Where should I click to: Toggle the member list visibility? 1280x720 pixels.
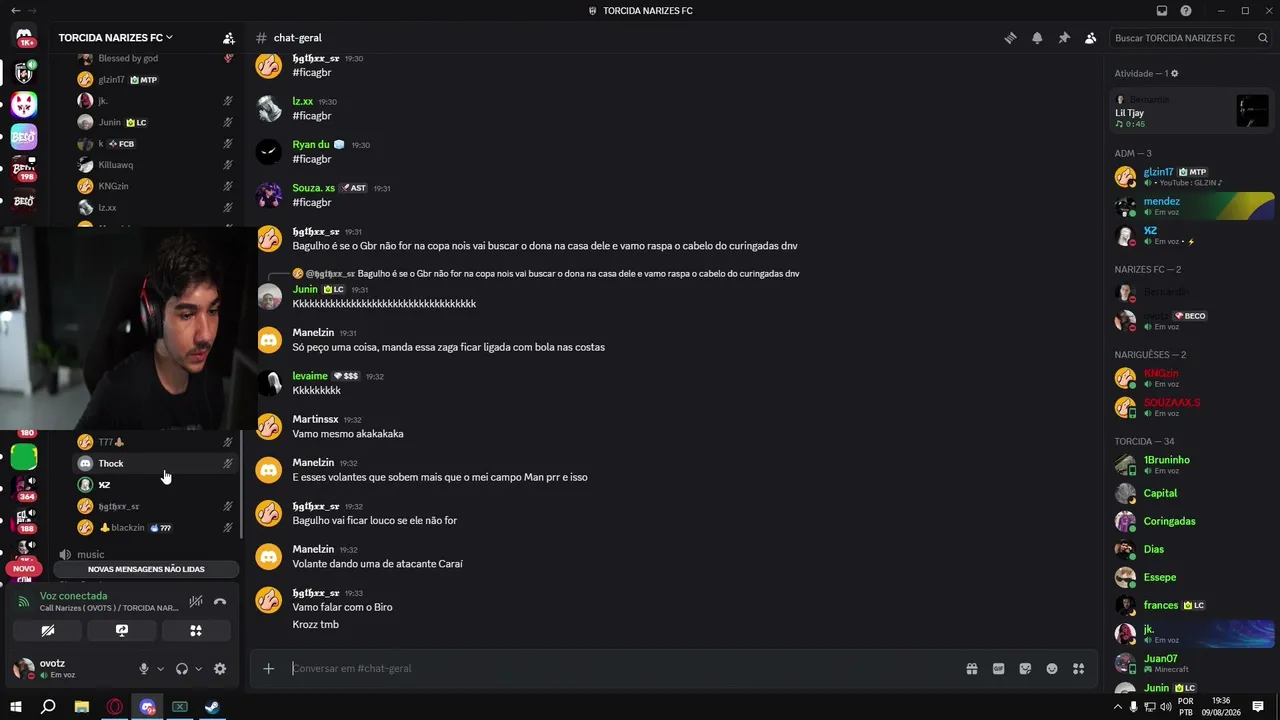tap(1091, 38)
